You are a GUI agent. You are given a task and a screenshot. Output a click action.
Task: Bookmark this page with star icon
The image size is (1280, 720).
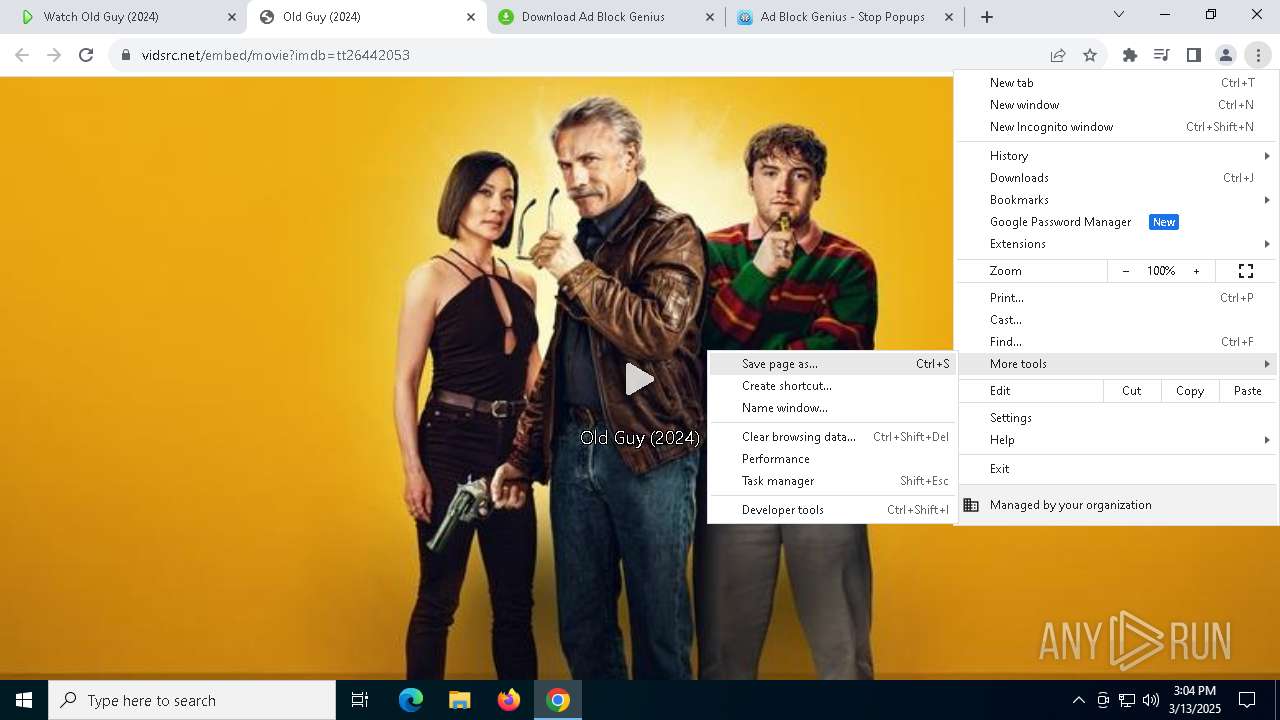point(1090,55)
